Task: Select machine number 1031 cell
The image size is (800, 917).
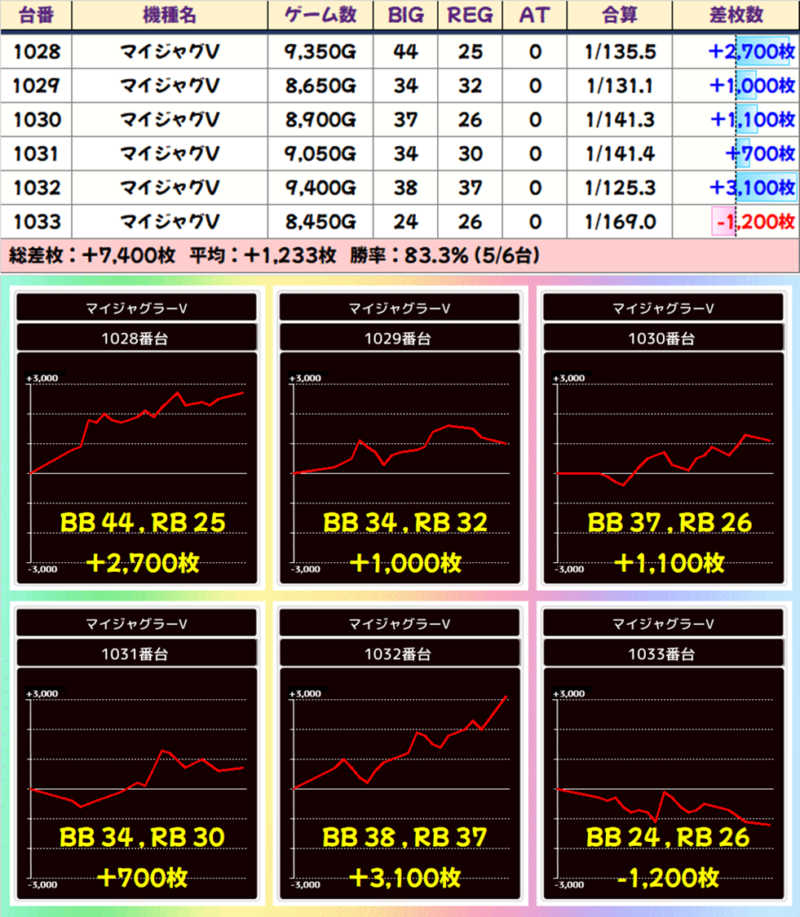Action: click(x=36, y=153)
